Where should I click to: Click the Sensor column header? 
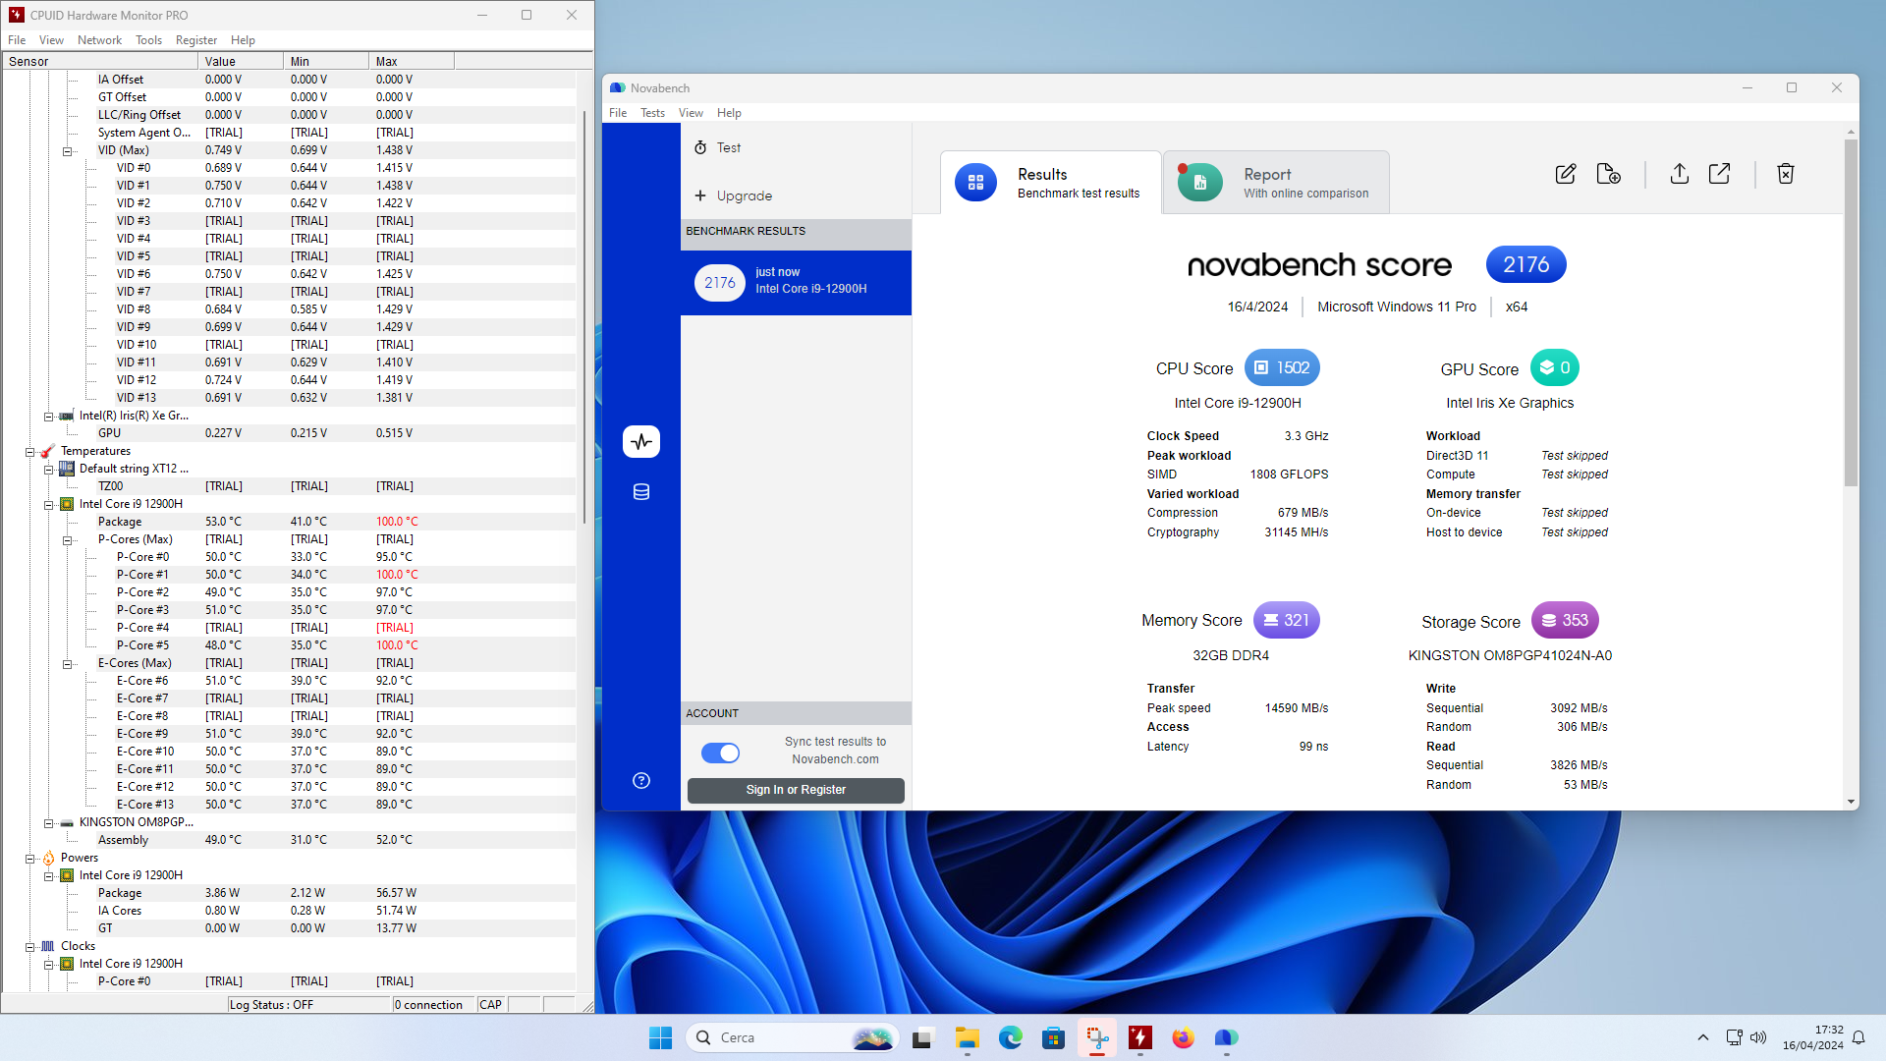coord(100,61)
